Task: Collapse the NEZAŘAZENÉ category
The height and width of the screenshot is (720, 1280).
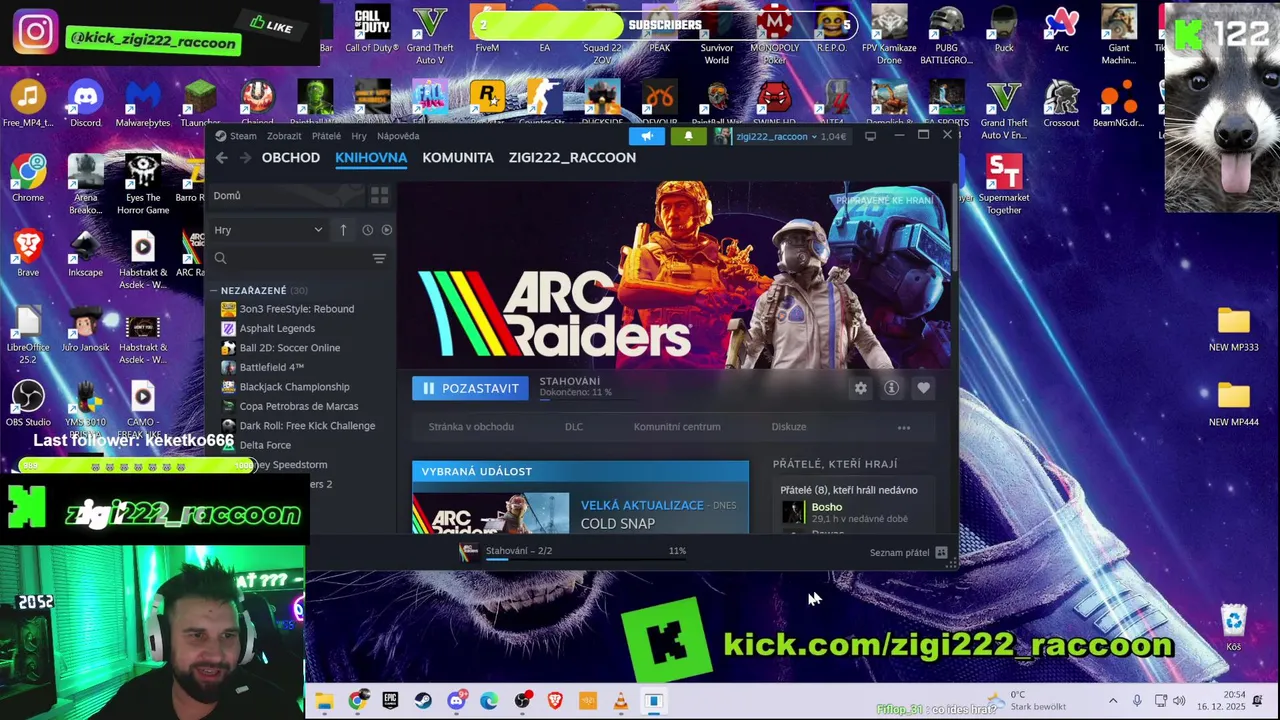Action: [213, 291]
